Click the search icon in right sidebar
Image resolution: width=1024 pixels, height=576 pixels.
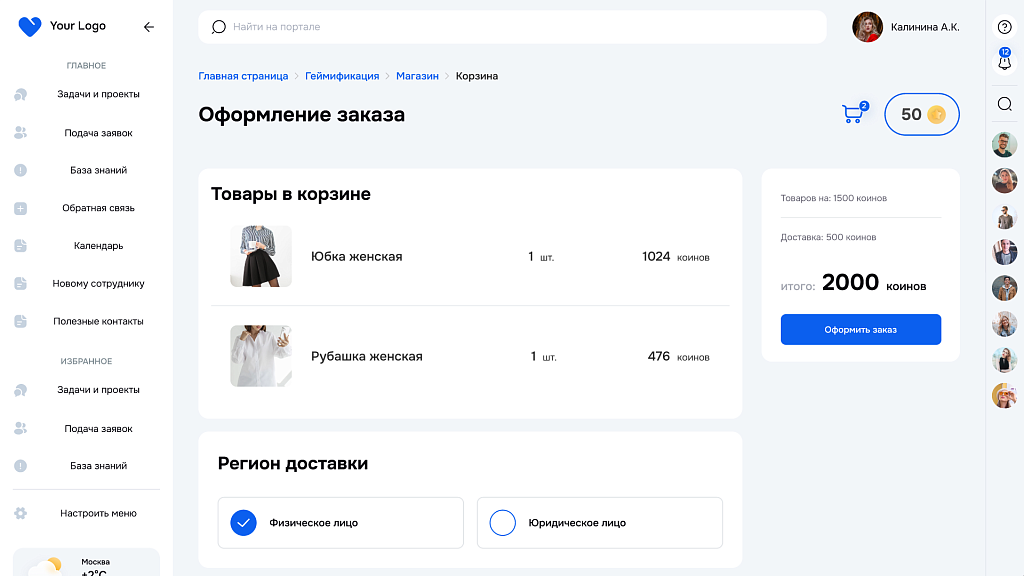tap(1004, 103)
